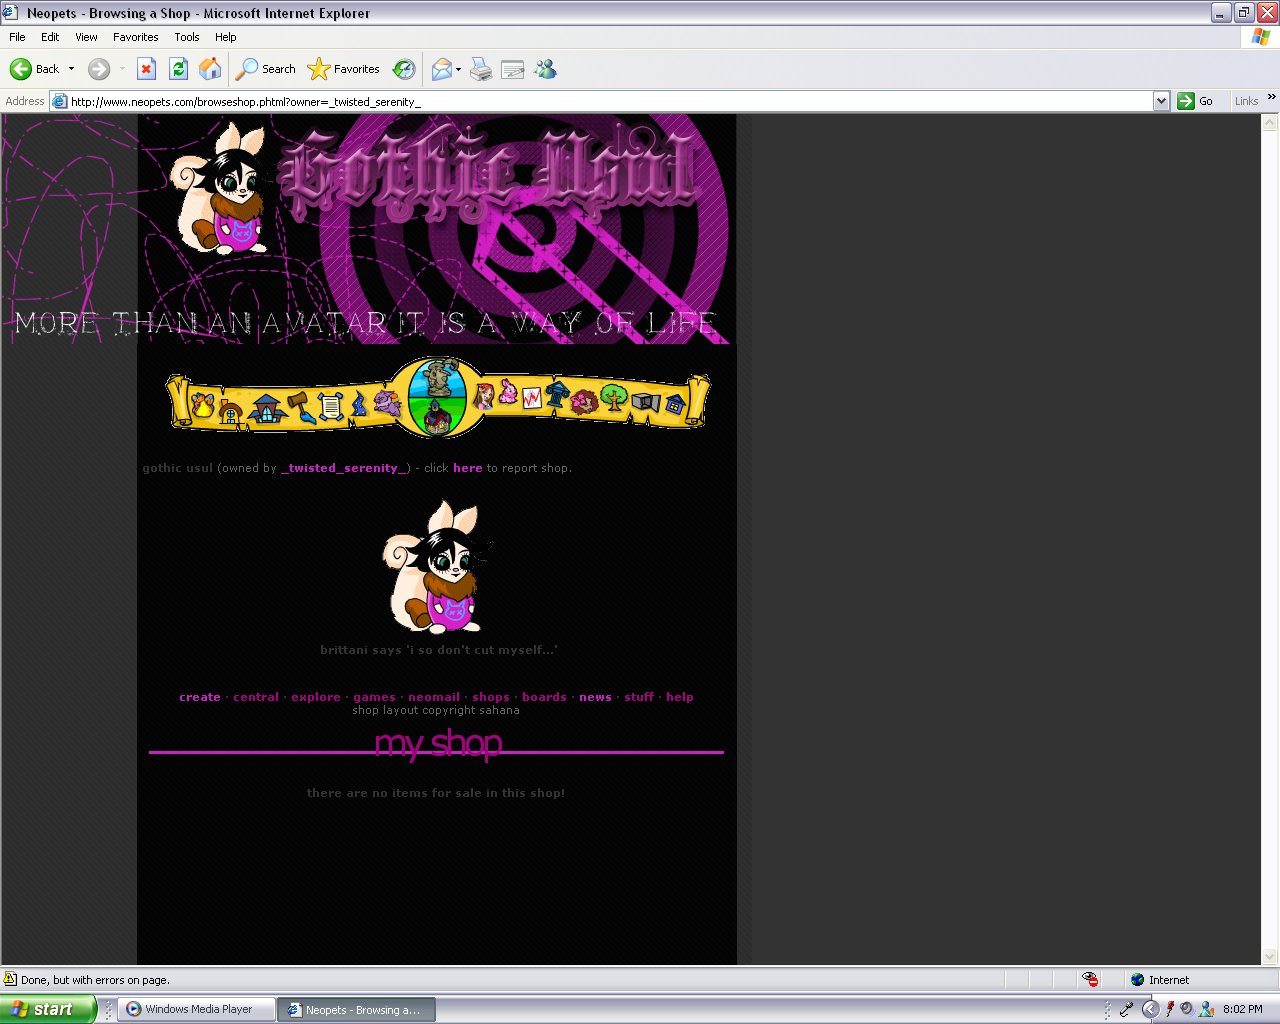1280x1024 pixels.
Task: Refresh the page with the toolbar icon
Action: point(178,69)
